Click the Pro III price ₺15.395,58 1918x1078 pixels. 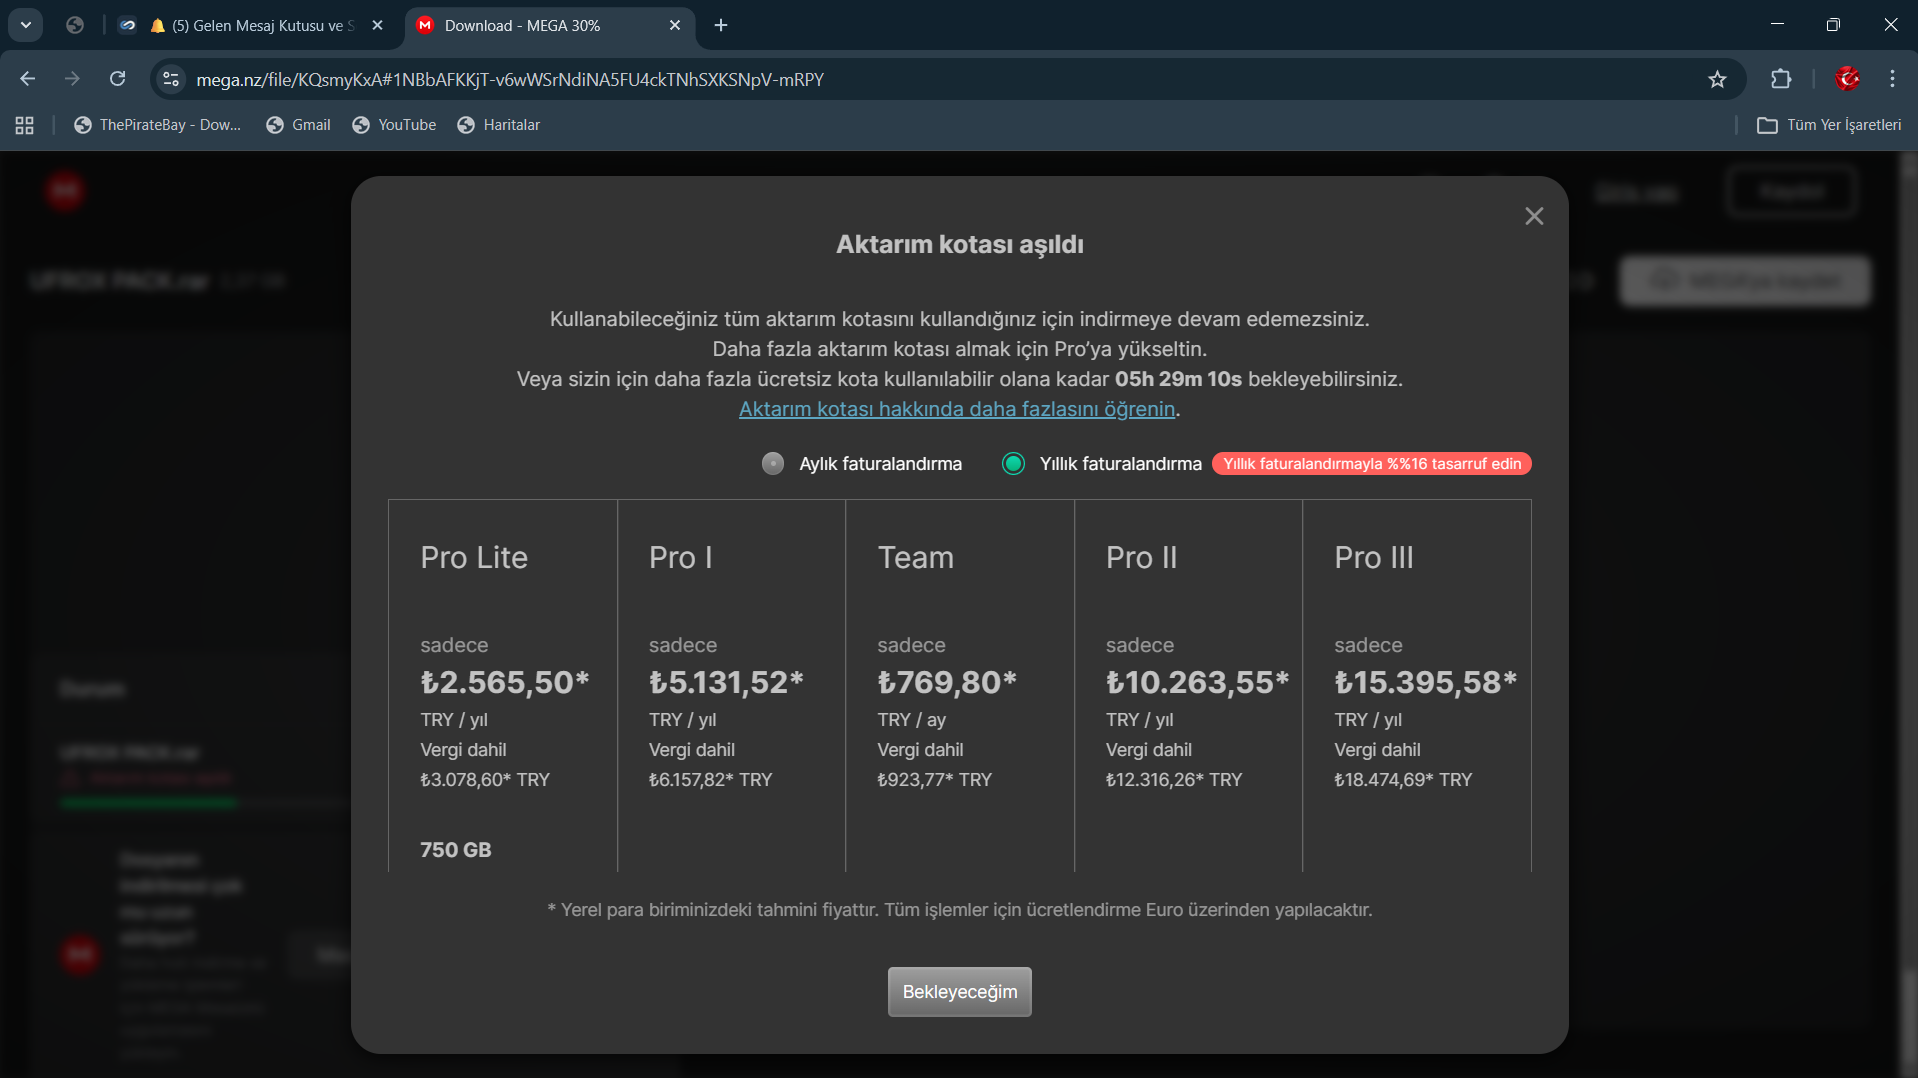(1426, 682)
